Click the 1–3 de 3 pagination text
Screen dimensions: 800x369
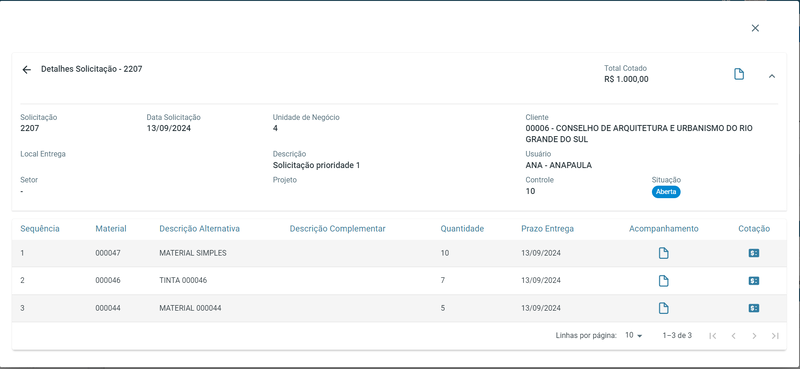pos(677,335)
